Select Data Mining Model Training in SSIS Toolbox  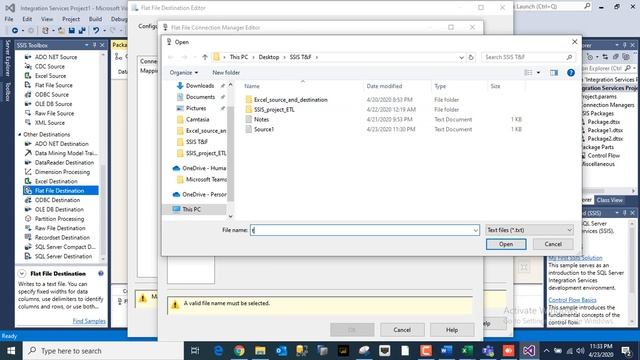click(65, 153)
